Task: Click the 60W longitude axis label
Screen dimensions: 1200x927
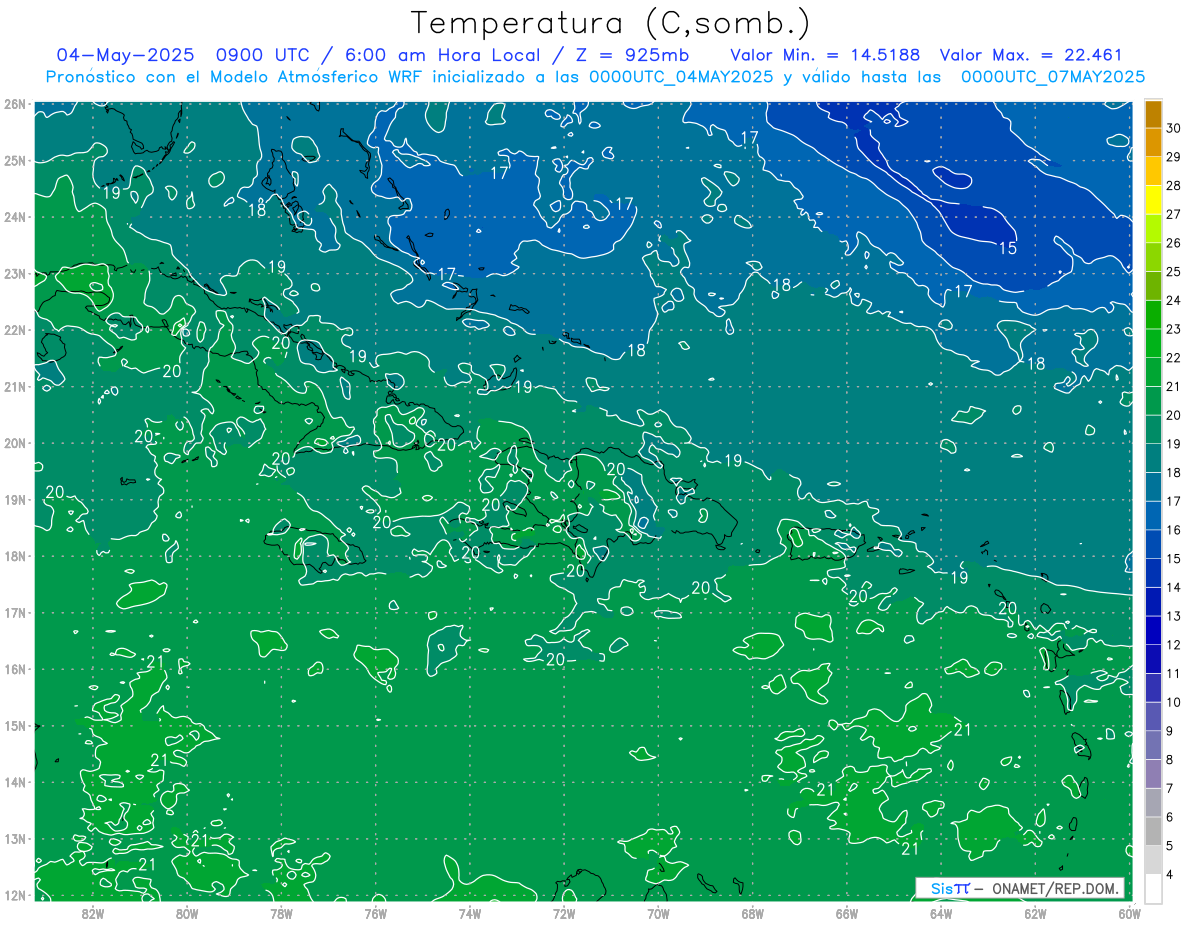Action: (1129, 914)
